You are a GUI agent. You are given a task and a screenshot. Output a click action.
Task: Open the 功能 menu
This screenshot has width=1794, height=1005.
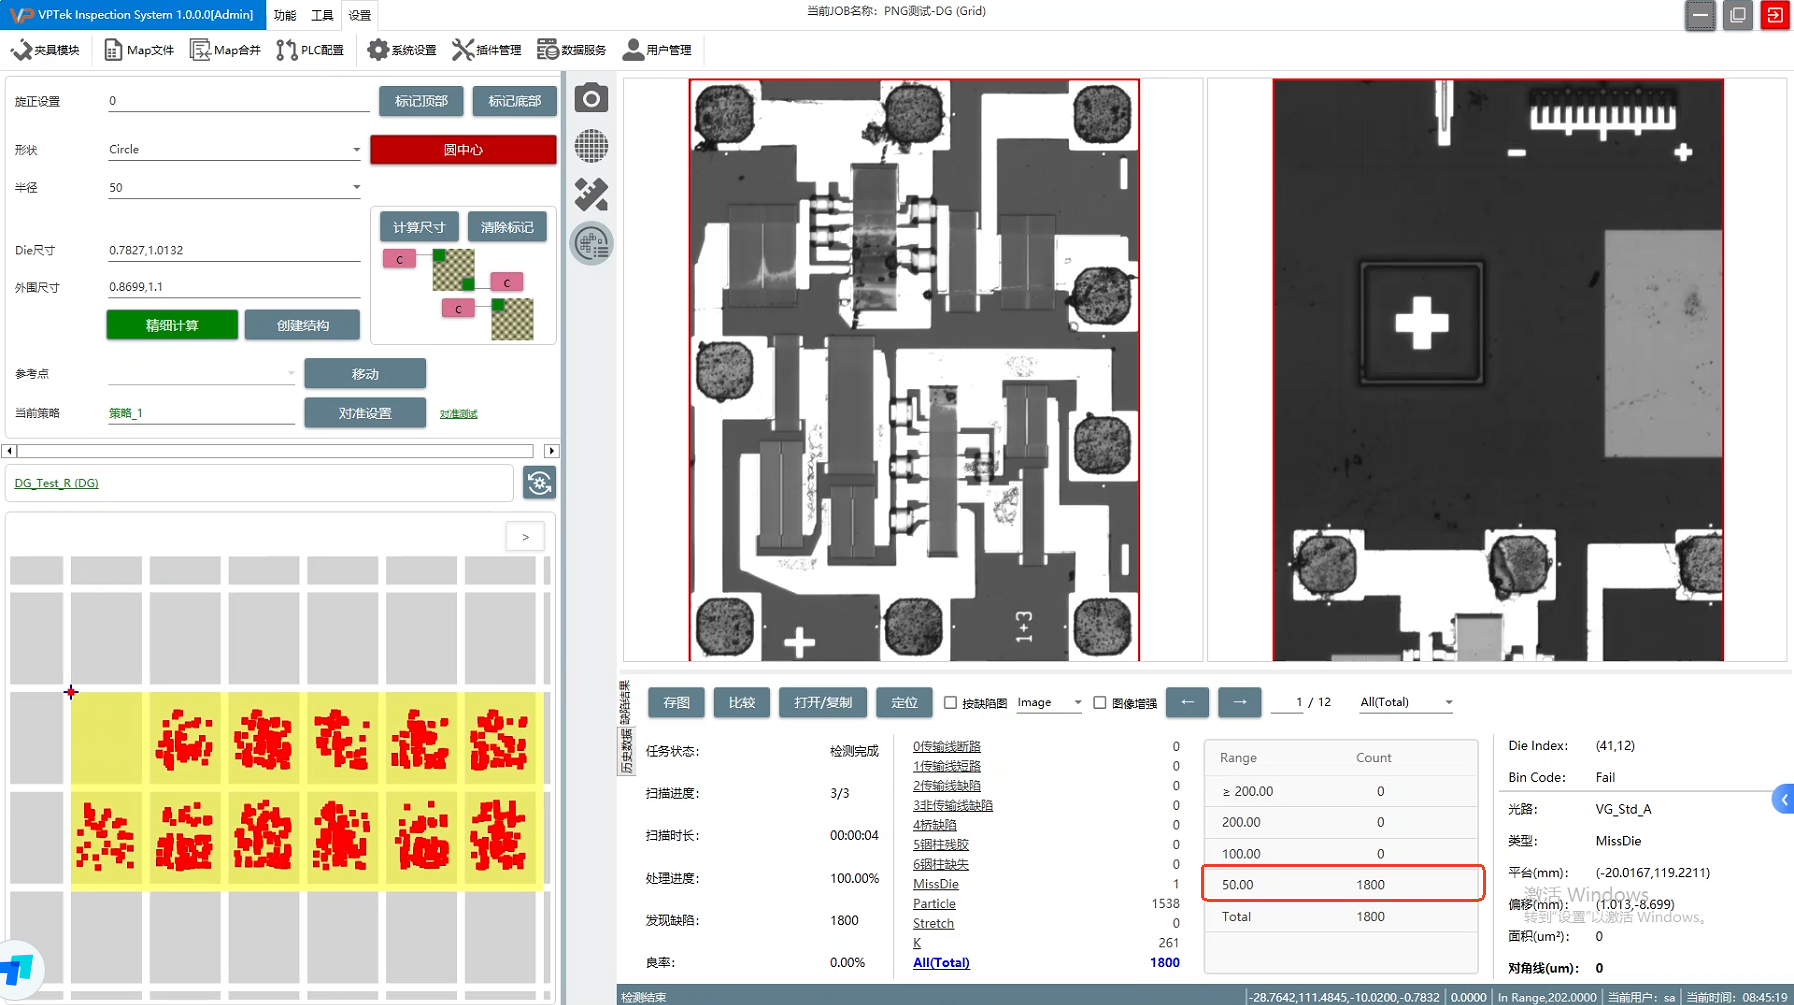pos(285,15)
